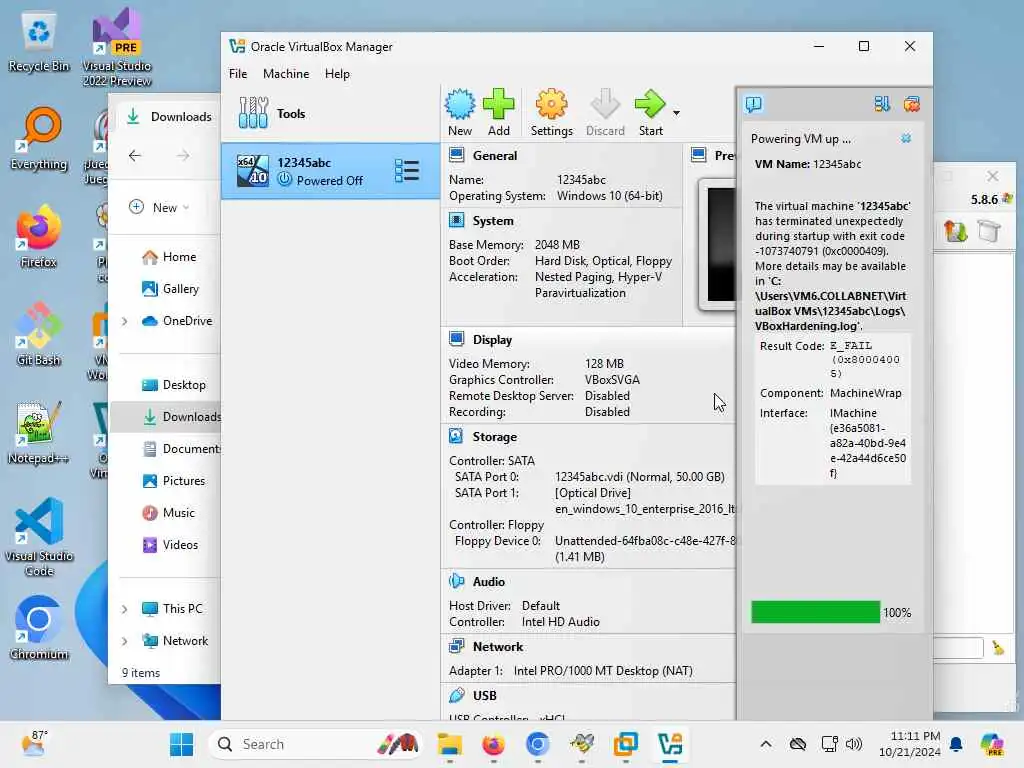The width and height of the screenshot is (1024, 768).
Task: Click the taskbar Search box
Action: point(315,744)
